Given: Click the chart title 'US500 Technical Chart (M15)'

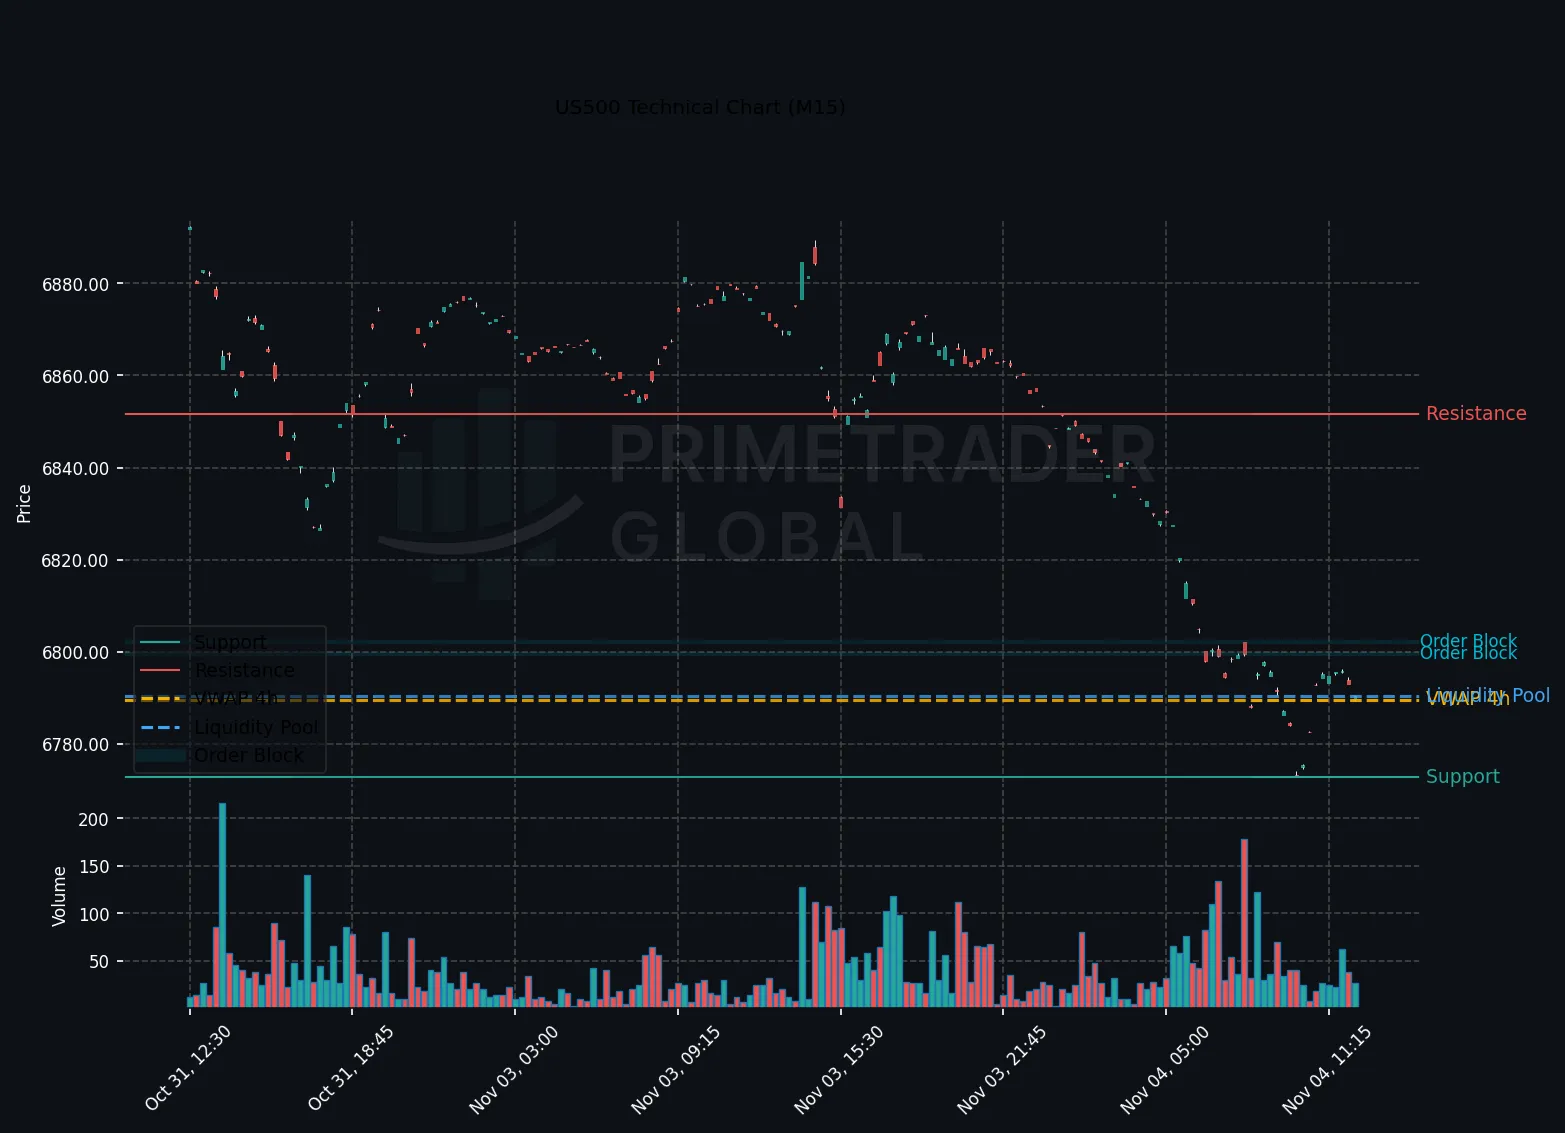Looking at the screenshot, I should tap(700, 107).
